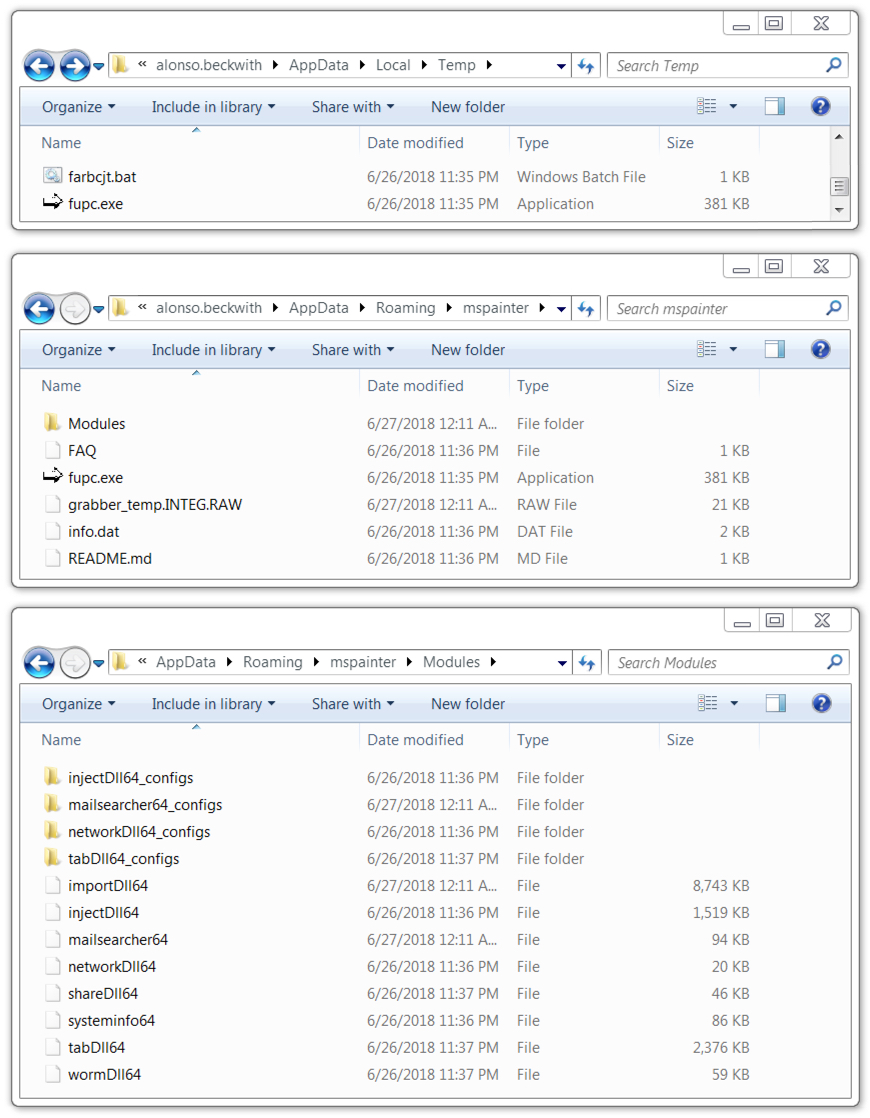Click mspainter breadcrumb in Modules window
Image resolution: width=870 pixels, height=1118 pixels.
pos(362,662)
